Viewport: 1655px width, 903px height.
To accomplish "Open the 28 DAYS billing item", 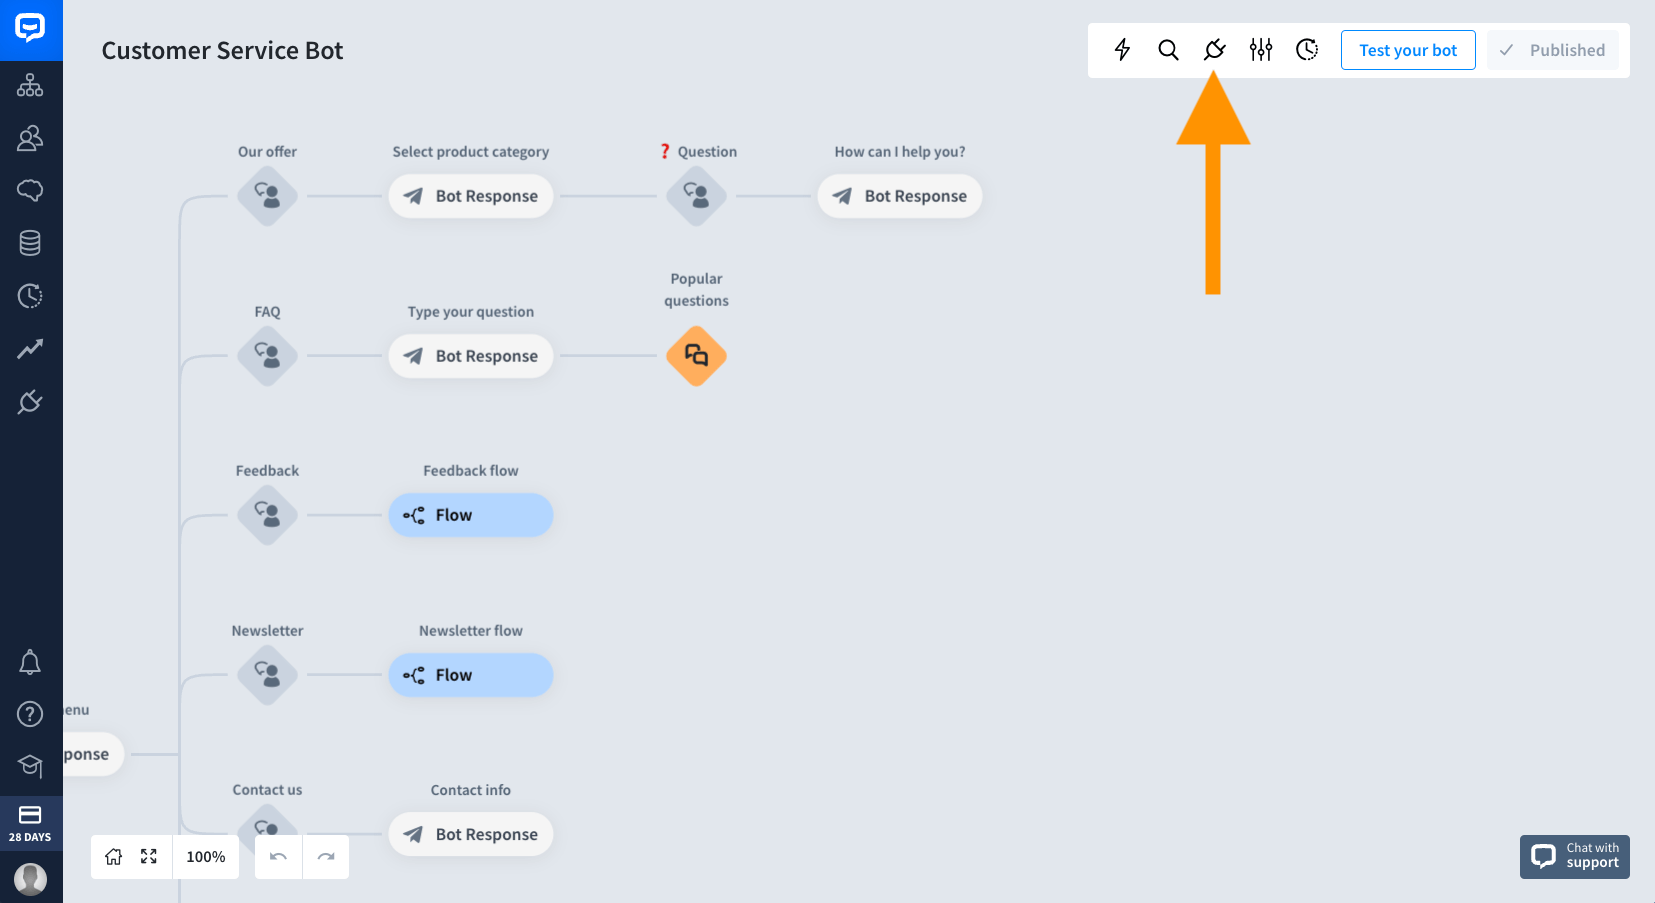I will click(x=31, y=824).
